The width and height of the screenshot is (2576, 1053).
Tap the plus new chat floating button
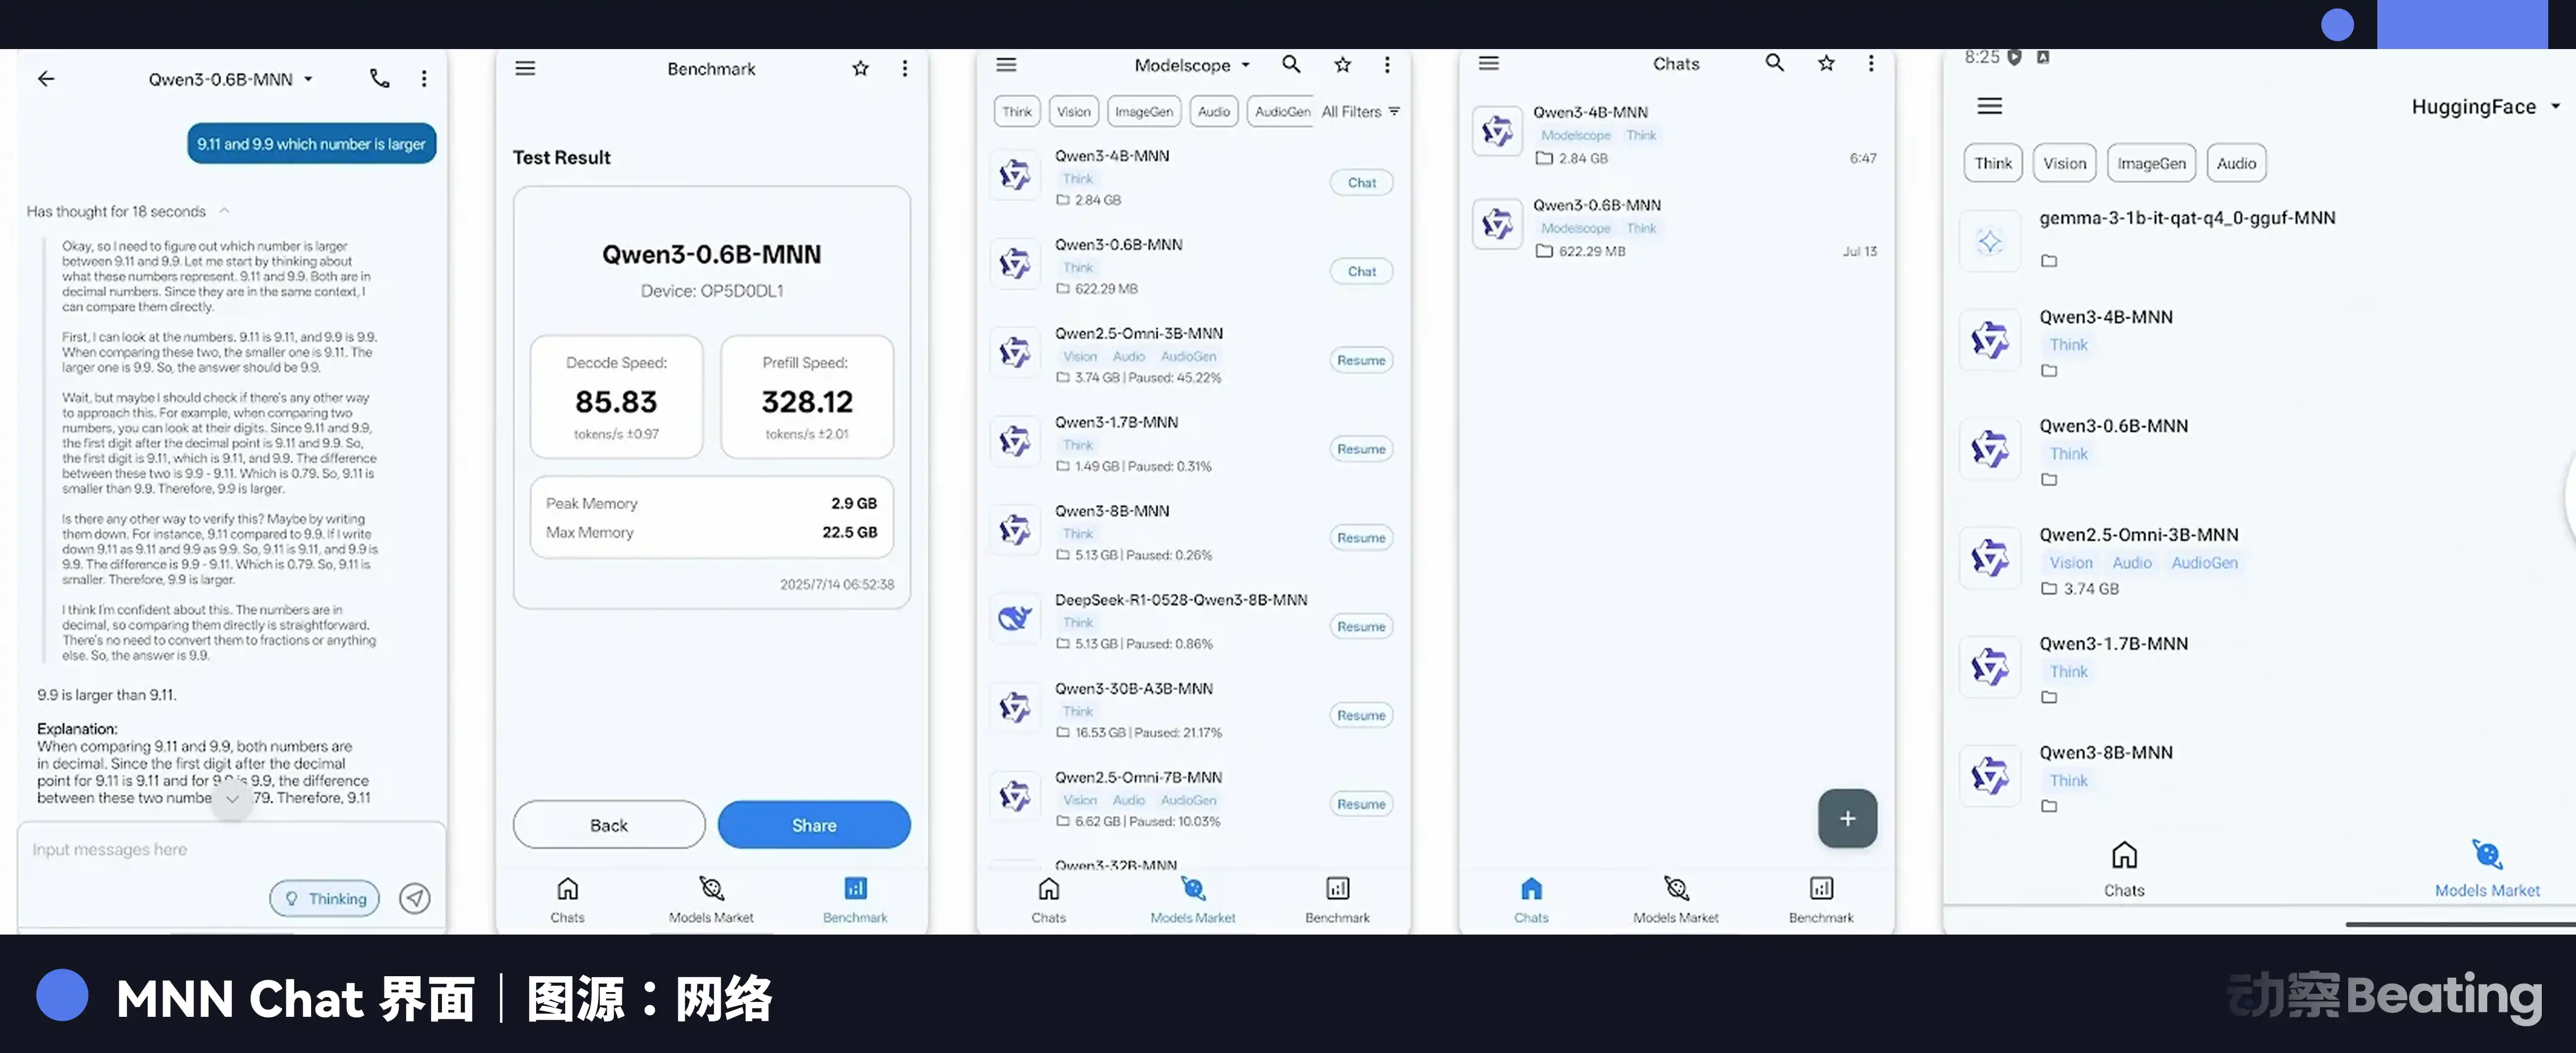pos(1846,818)
